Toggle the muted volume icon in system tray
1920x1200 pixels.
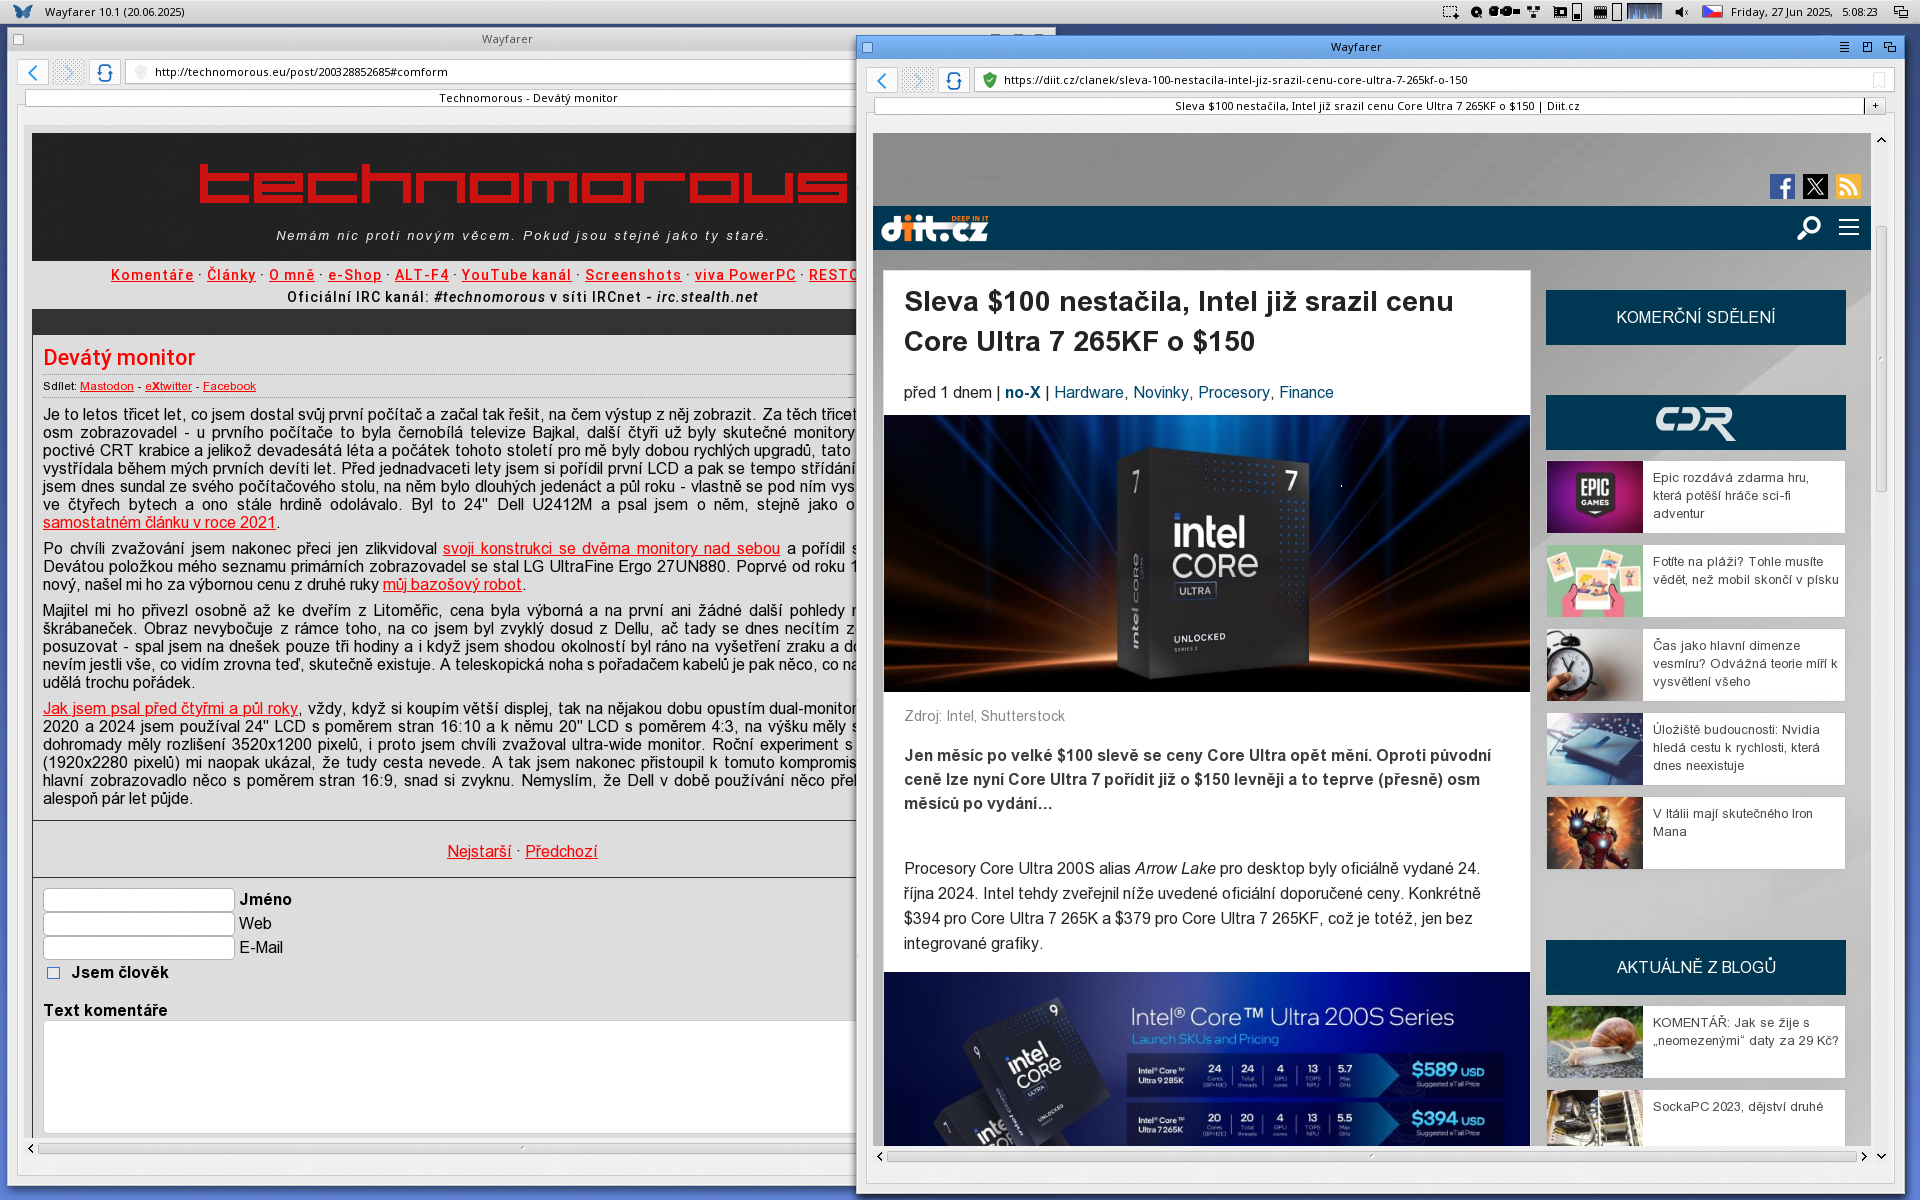click(1681, 12)
